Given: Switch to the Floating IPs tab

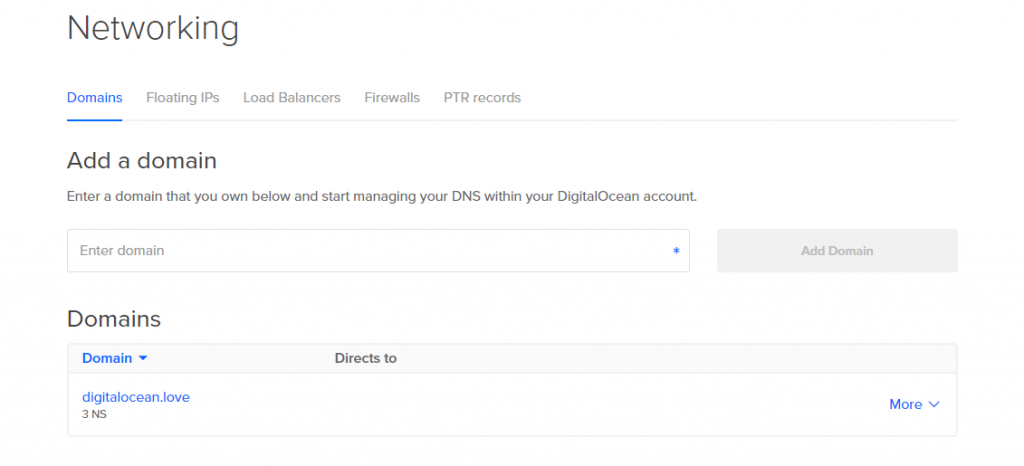Looking at the screenshot, I should 182,98.
